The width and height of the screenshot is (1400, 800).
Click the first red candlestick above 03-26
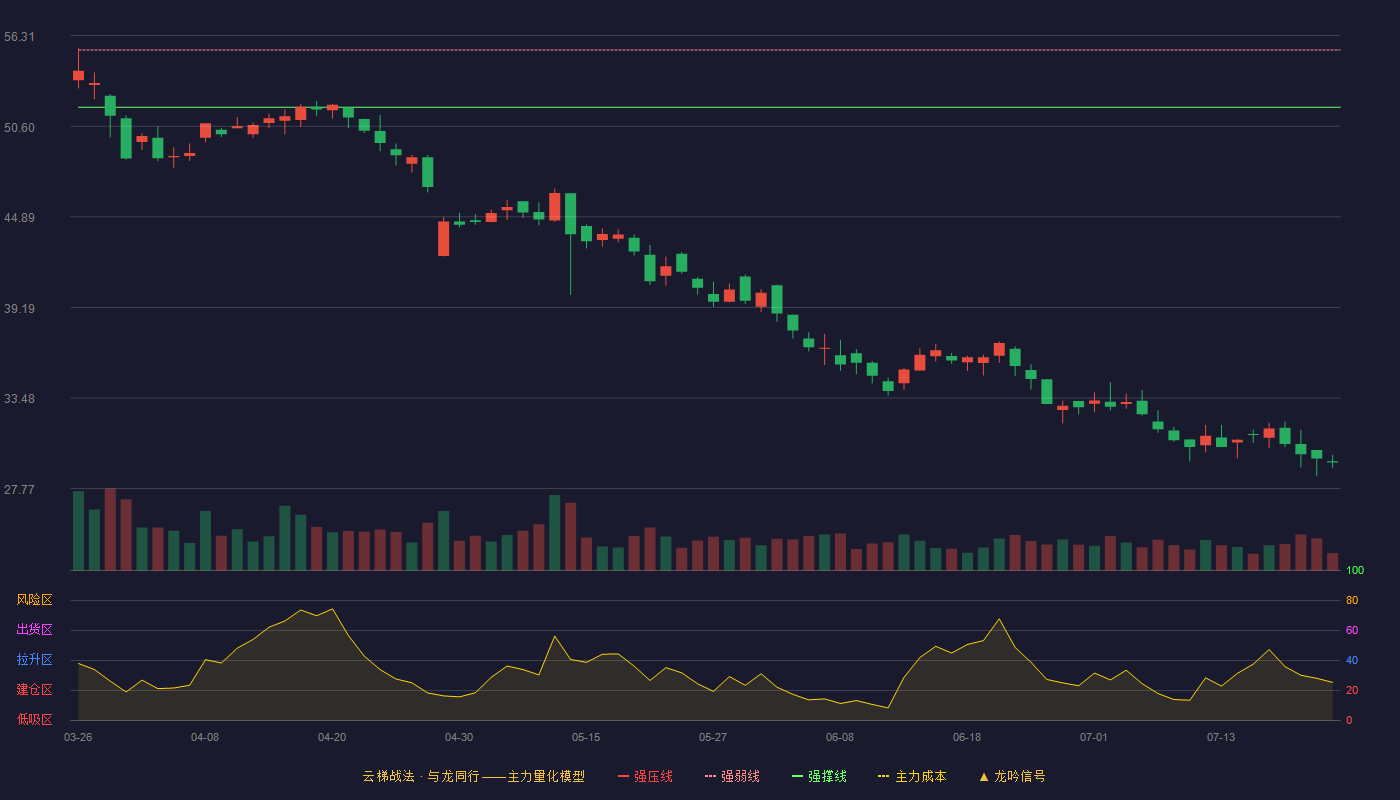click(78, 75)
